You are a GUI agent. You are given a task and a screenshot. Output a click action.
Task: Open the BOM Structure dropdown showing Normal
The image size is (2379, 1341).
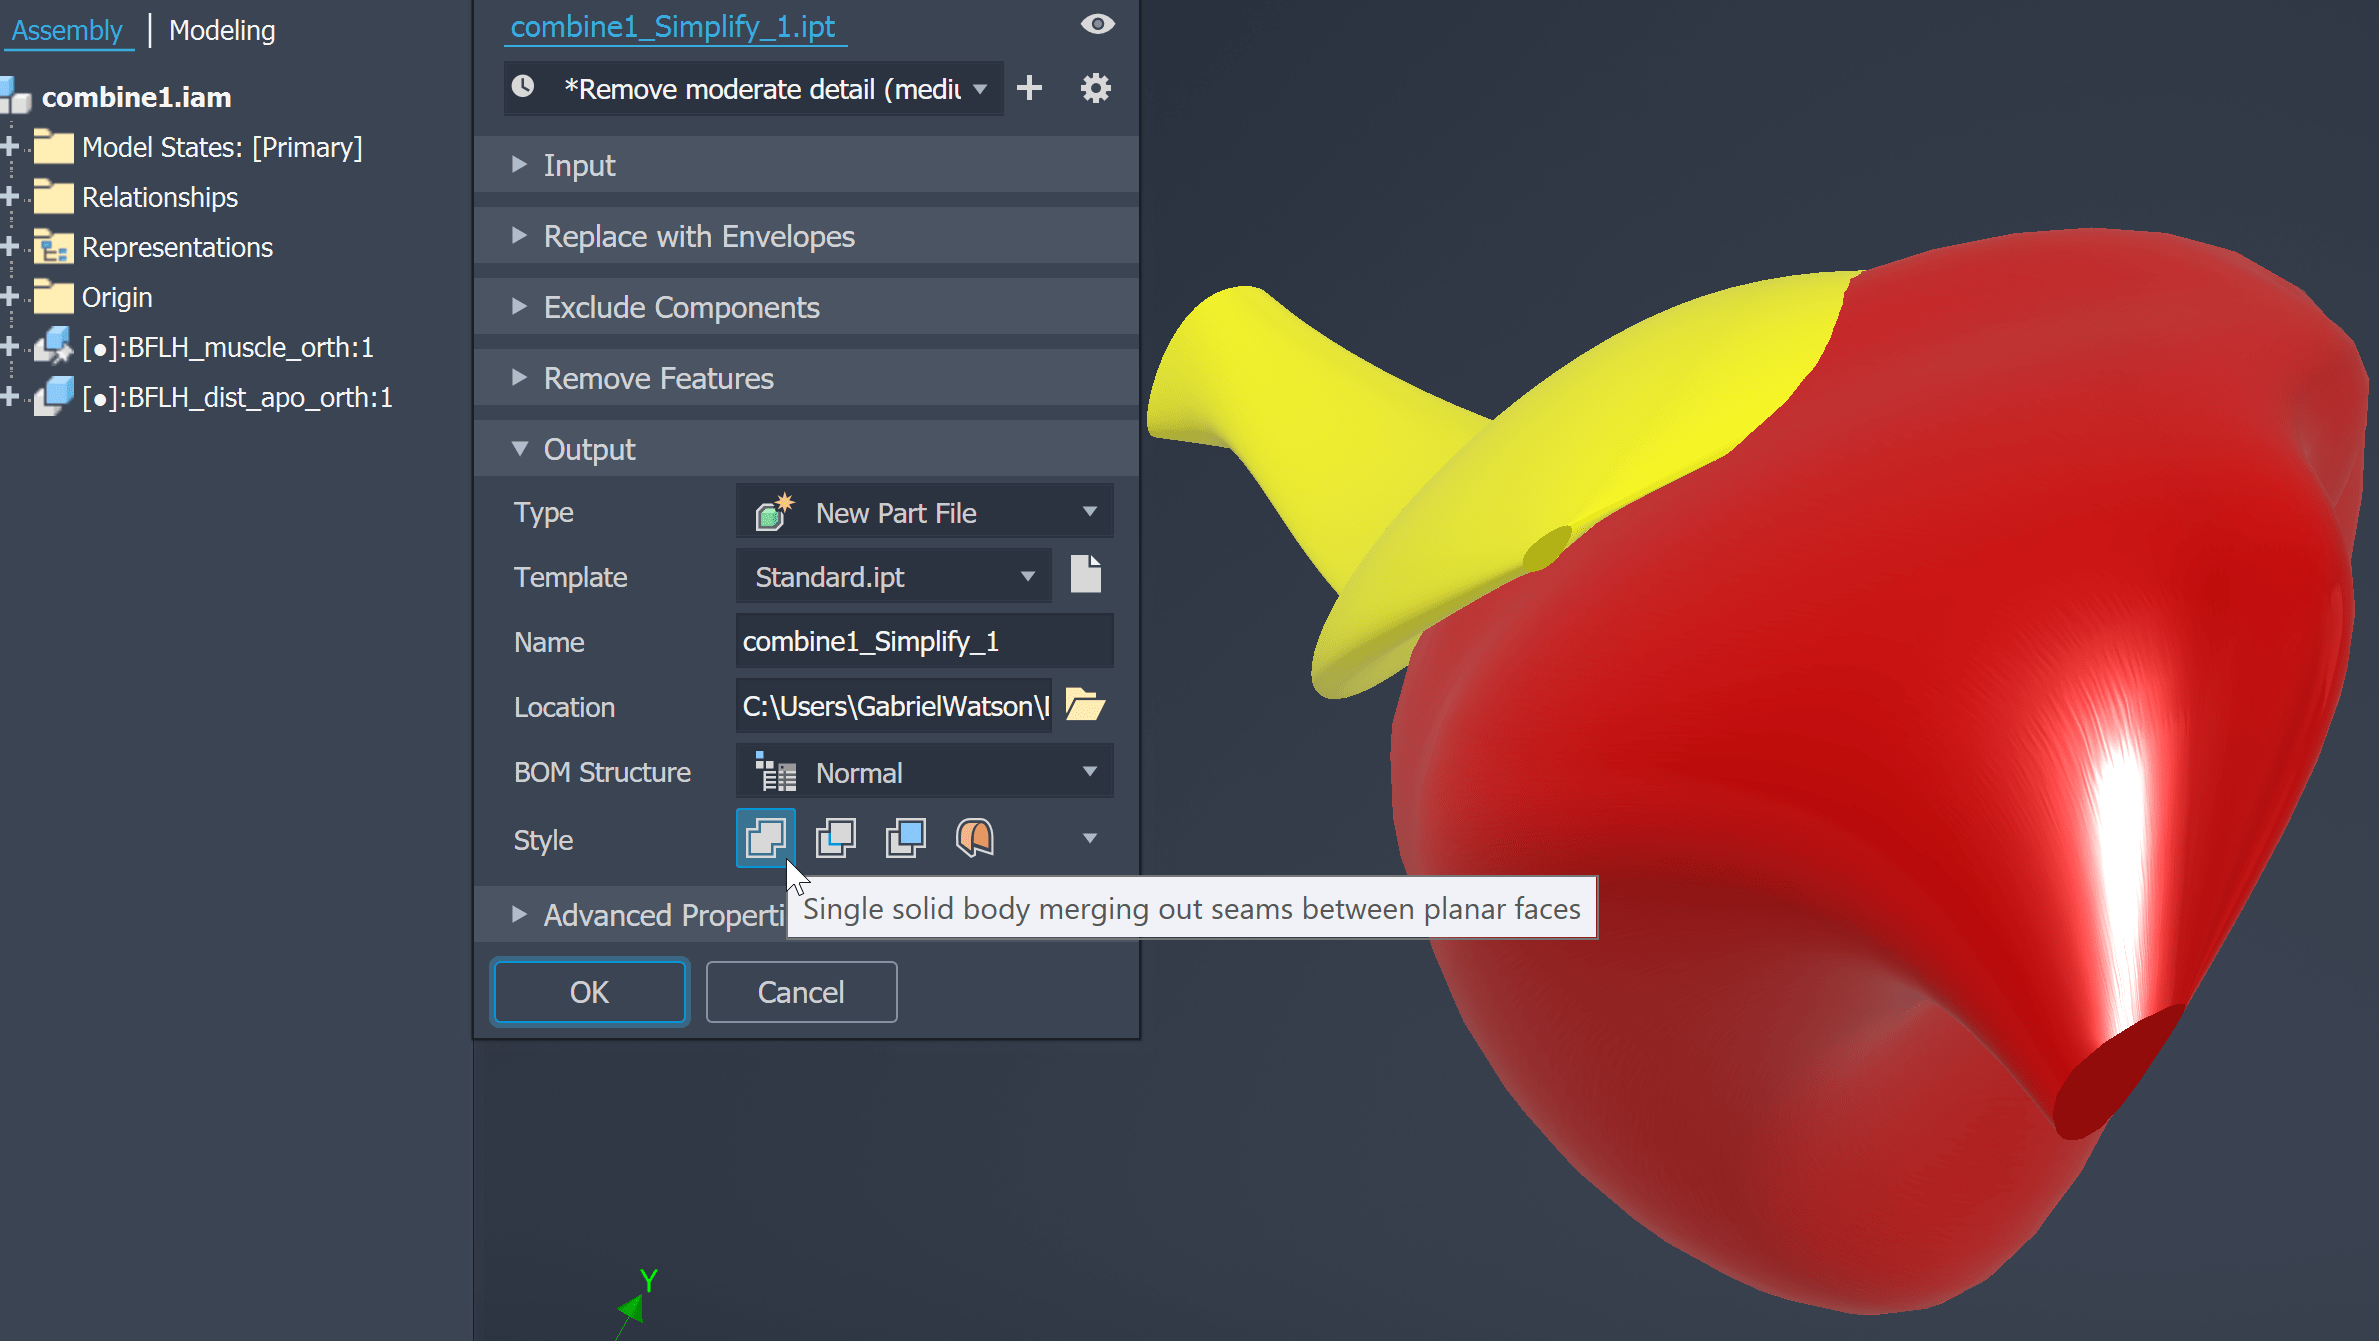(1089, 771)
